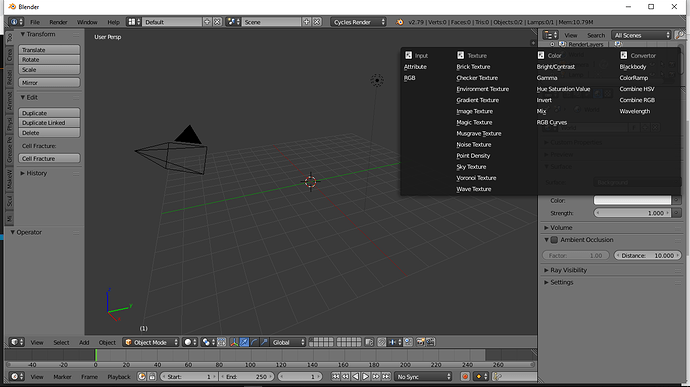690x387 pixels.
Task: Click the keyframe type diamond selector
Action: click(x=481, y=376)
